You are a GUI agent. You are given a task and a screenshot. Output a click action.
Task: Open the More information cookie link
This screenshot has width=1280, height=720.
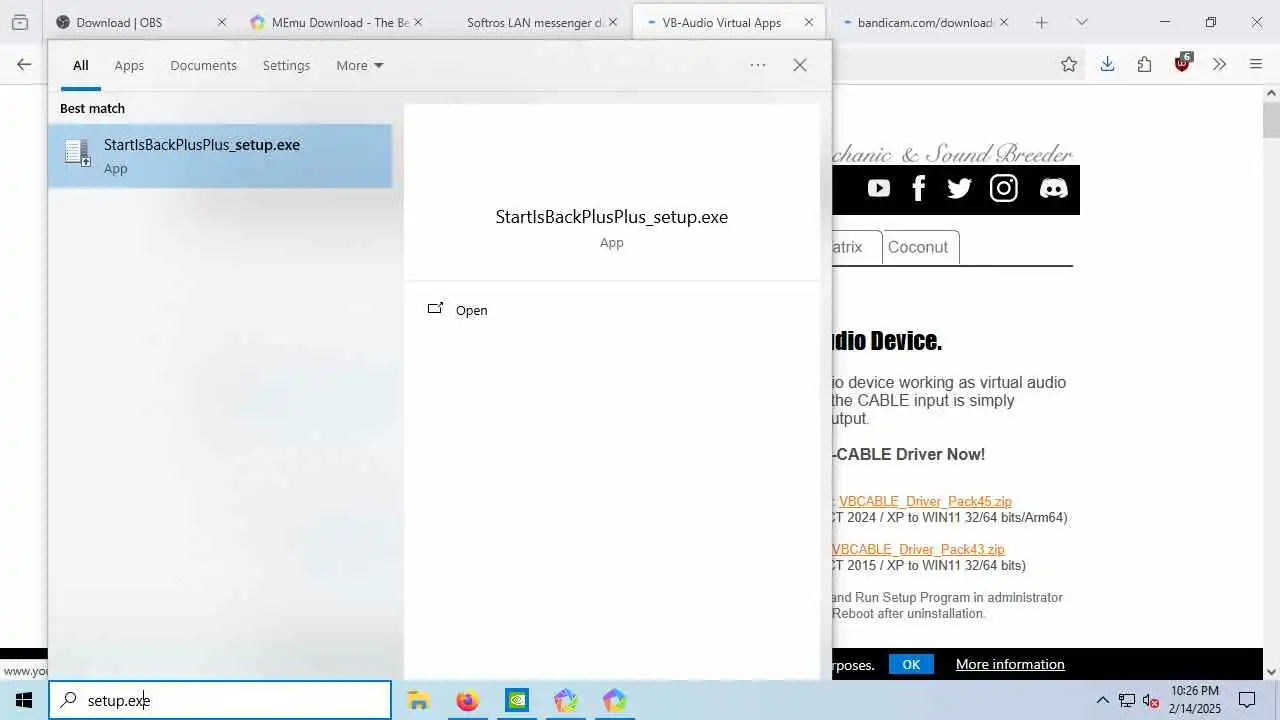1010,664
